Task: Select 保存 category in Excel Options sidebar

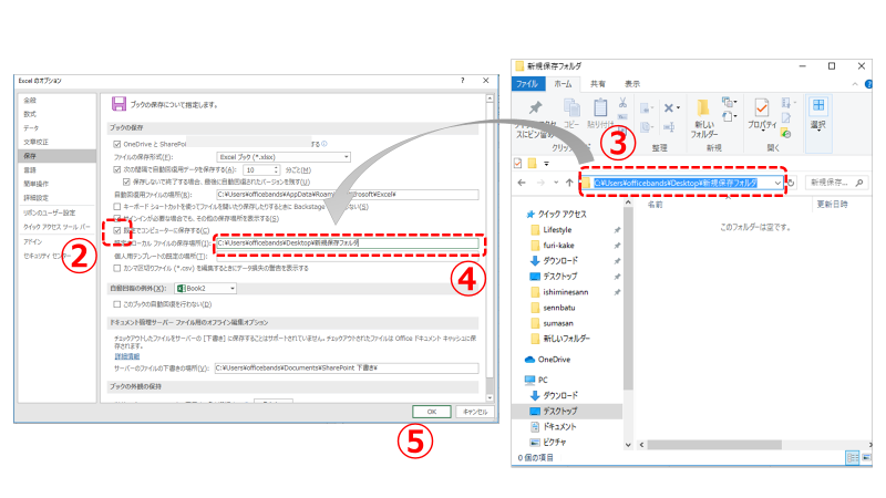Action: (57, 156)
